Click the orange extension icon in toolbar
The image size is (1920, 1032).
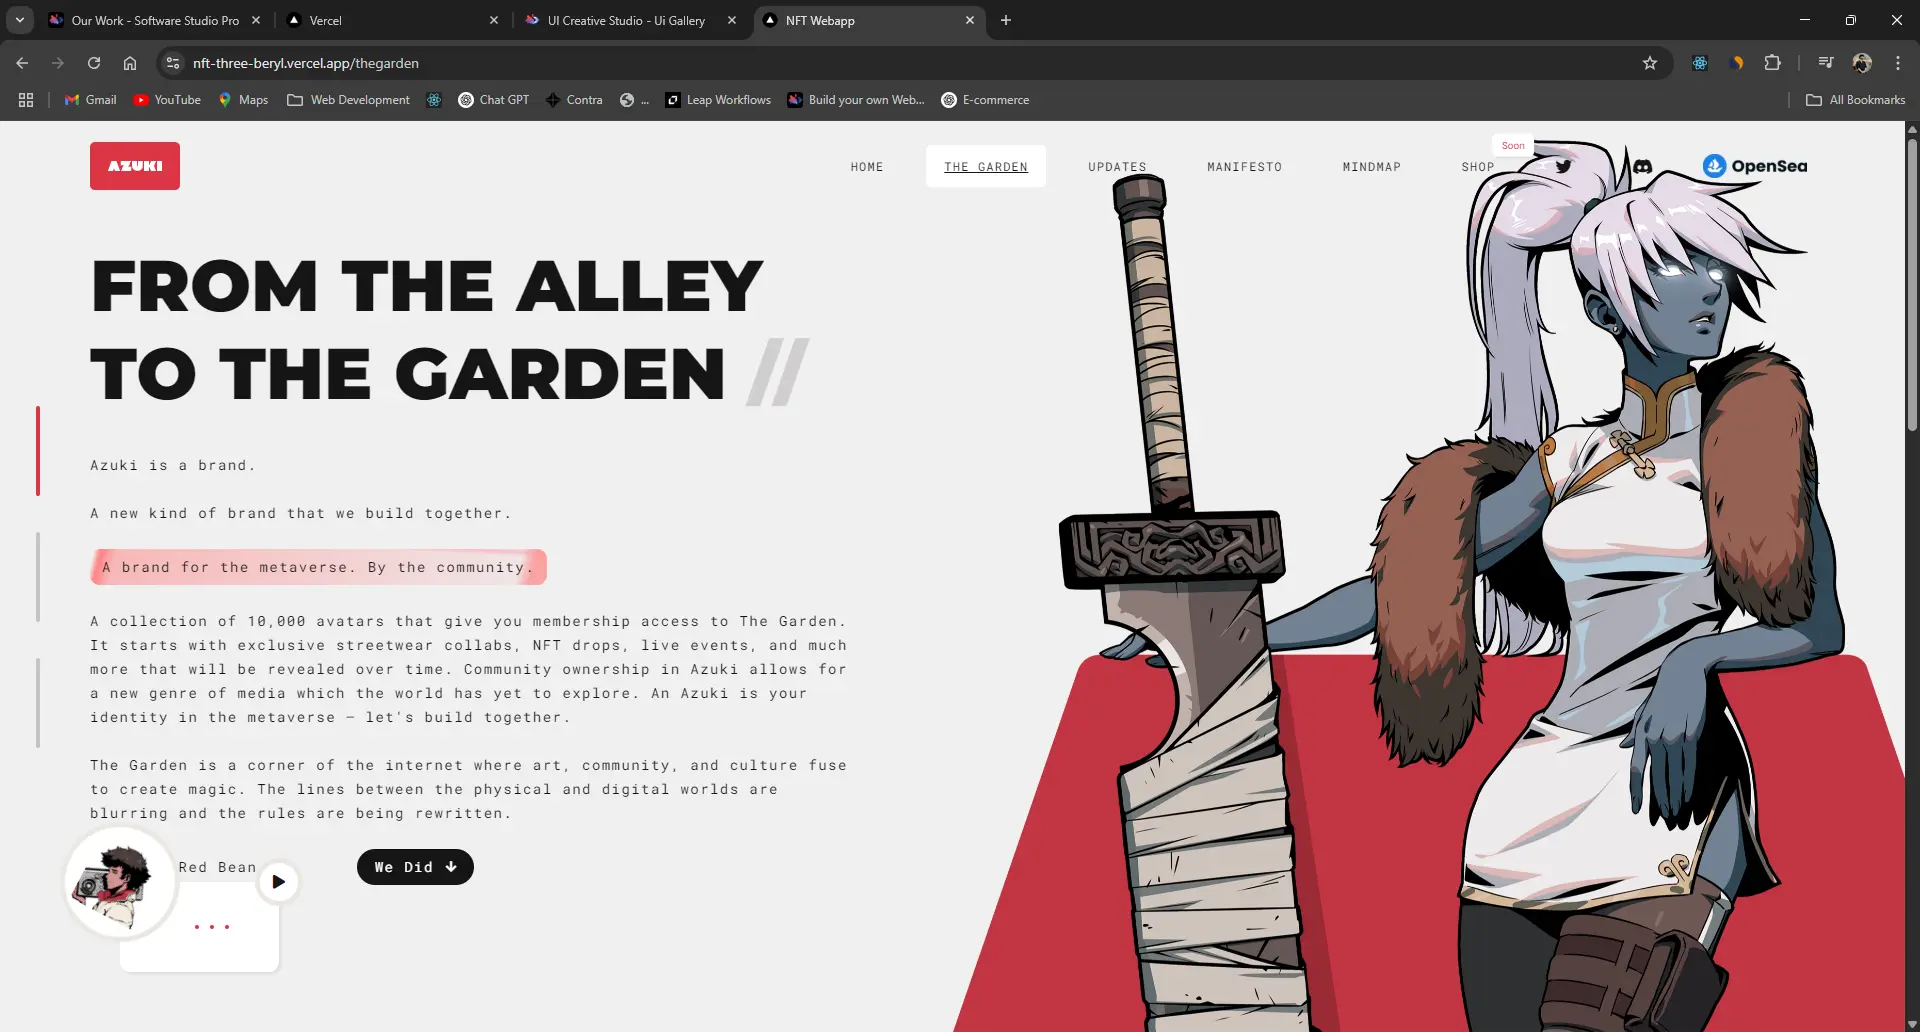(1736, 63)
